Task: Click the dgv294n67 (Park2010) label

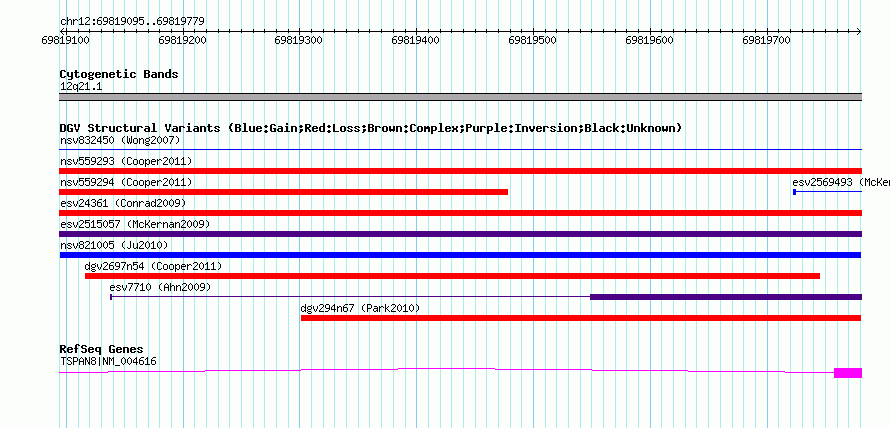Action: [x=360, y=308]
